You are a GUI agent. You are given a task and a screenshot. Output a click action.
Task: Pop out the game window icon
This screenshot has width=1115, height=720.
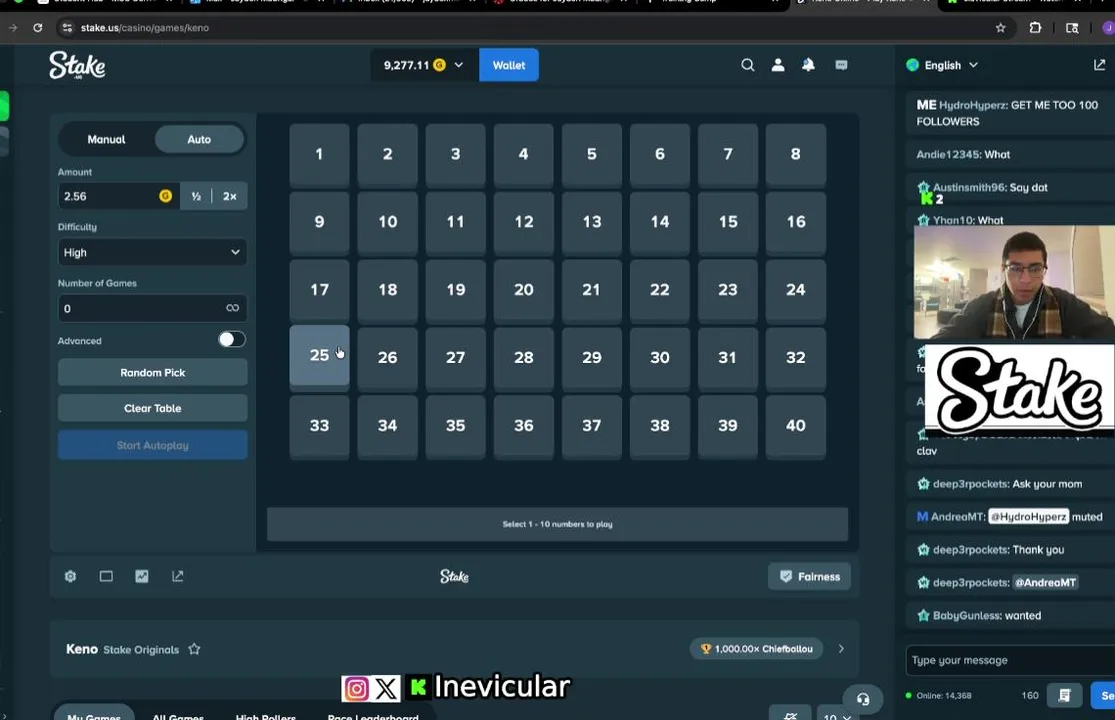point(178,576)
